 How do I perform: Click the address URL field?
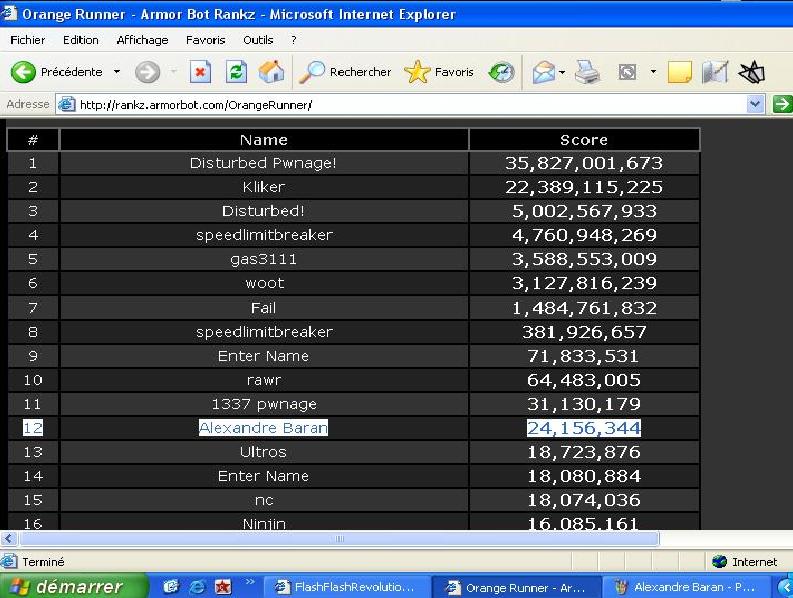coord(402,105)
